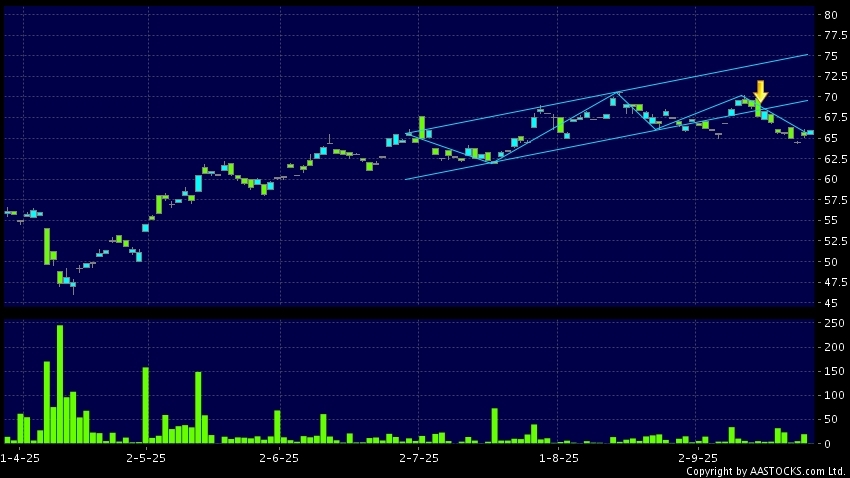The height and width of the screenshot is (478, 850).
Task: Select the 2-9-25 date label
Action: (x=698, y=458)
